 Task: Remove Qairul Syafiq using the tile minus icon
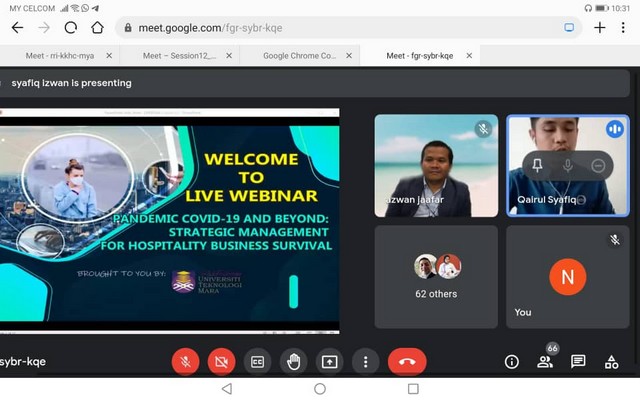(x=597, y=165)
